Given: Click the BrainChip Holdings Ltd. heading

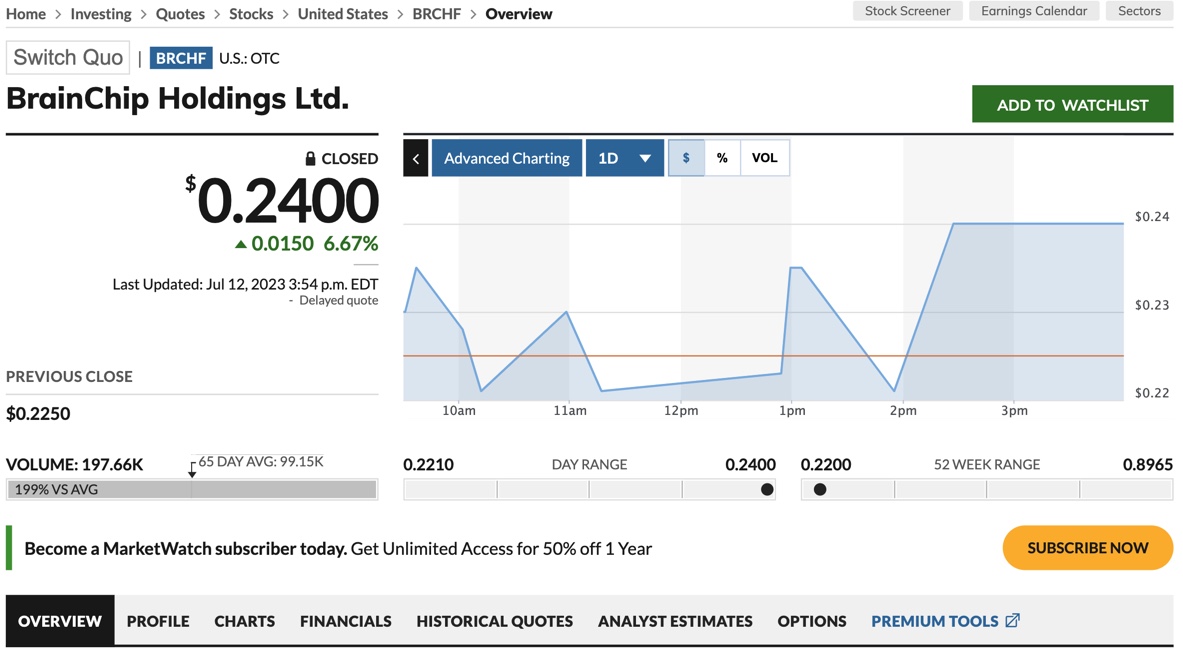Looking at the screenshot, I should [x=177, y=99].
